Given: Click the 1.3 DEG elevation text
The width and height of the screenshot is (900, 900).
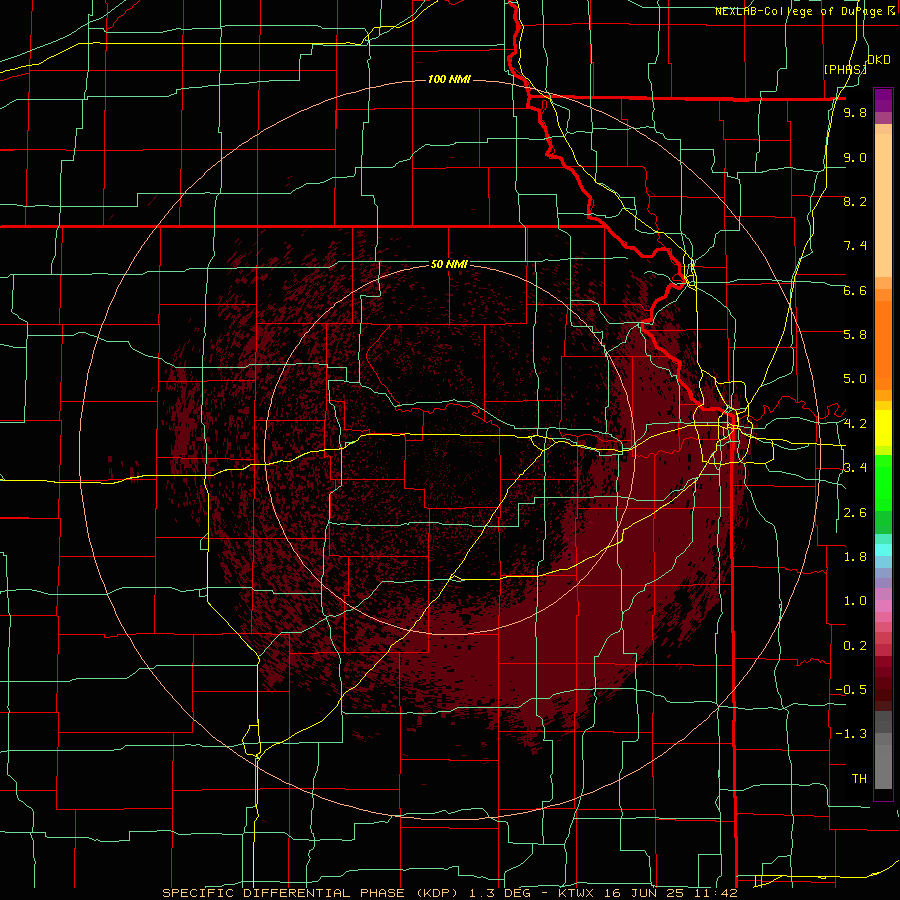Looking at the screenshot, I should 499,893.
